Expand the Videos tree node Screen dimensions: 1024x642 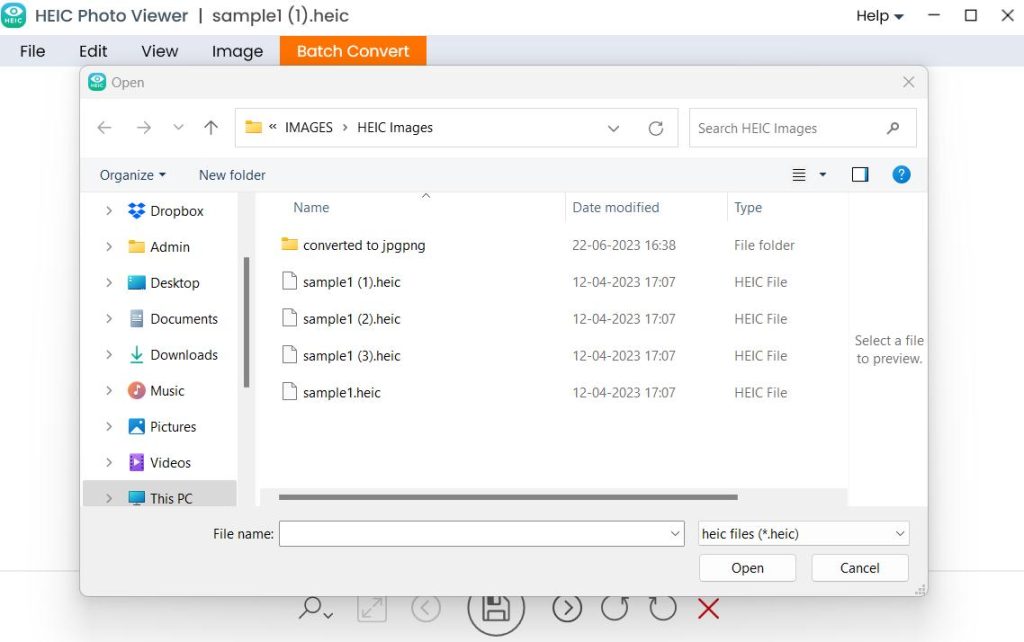point(109,462)
